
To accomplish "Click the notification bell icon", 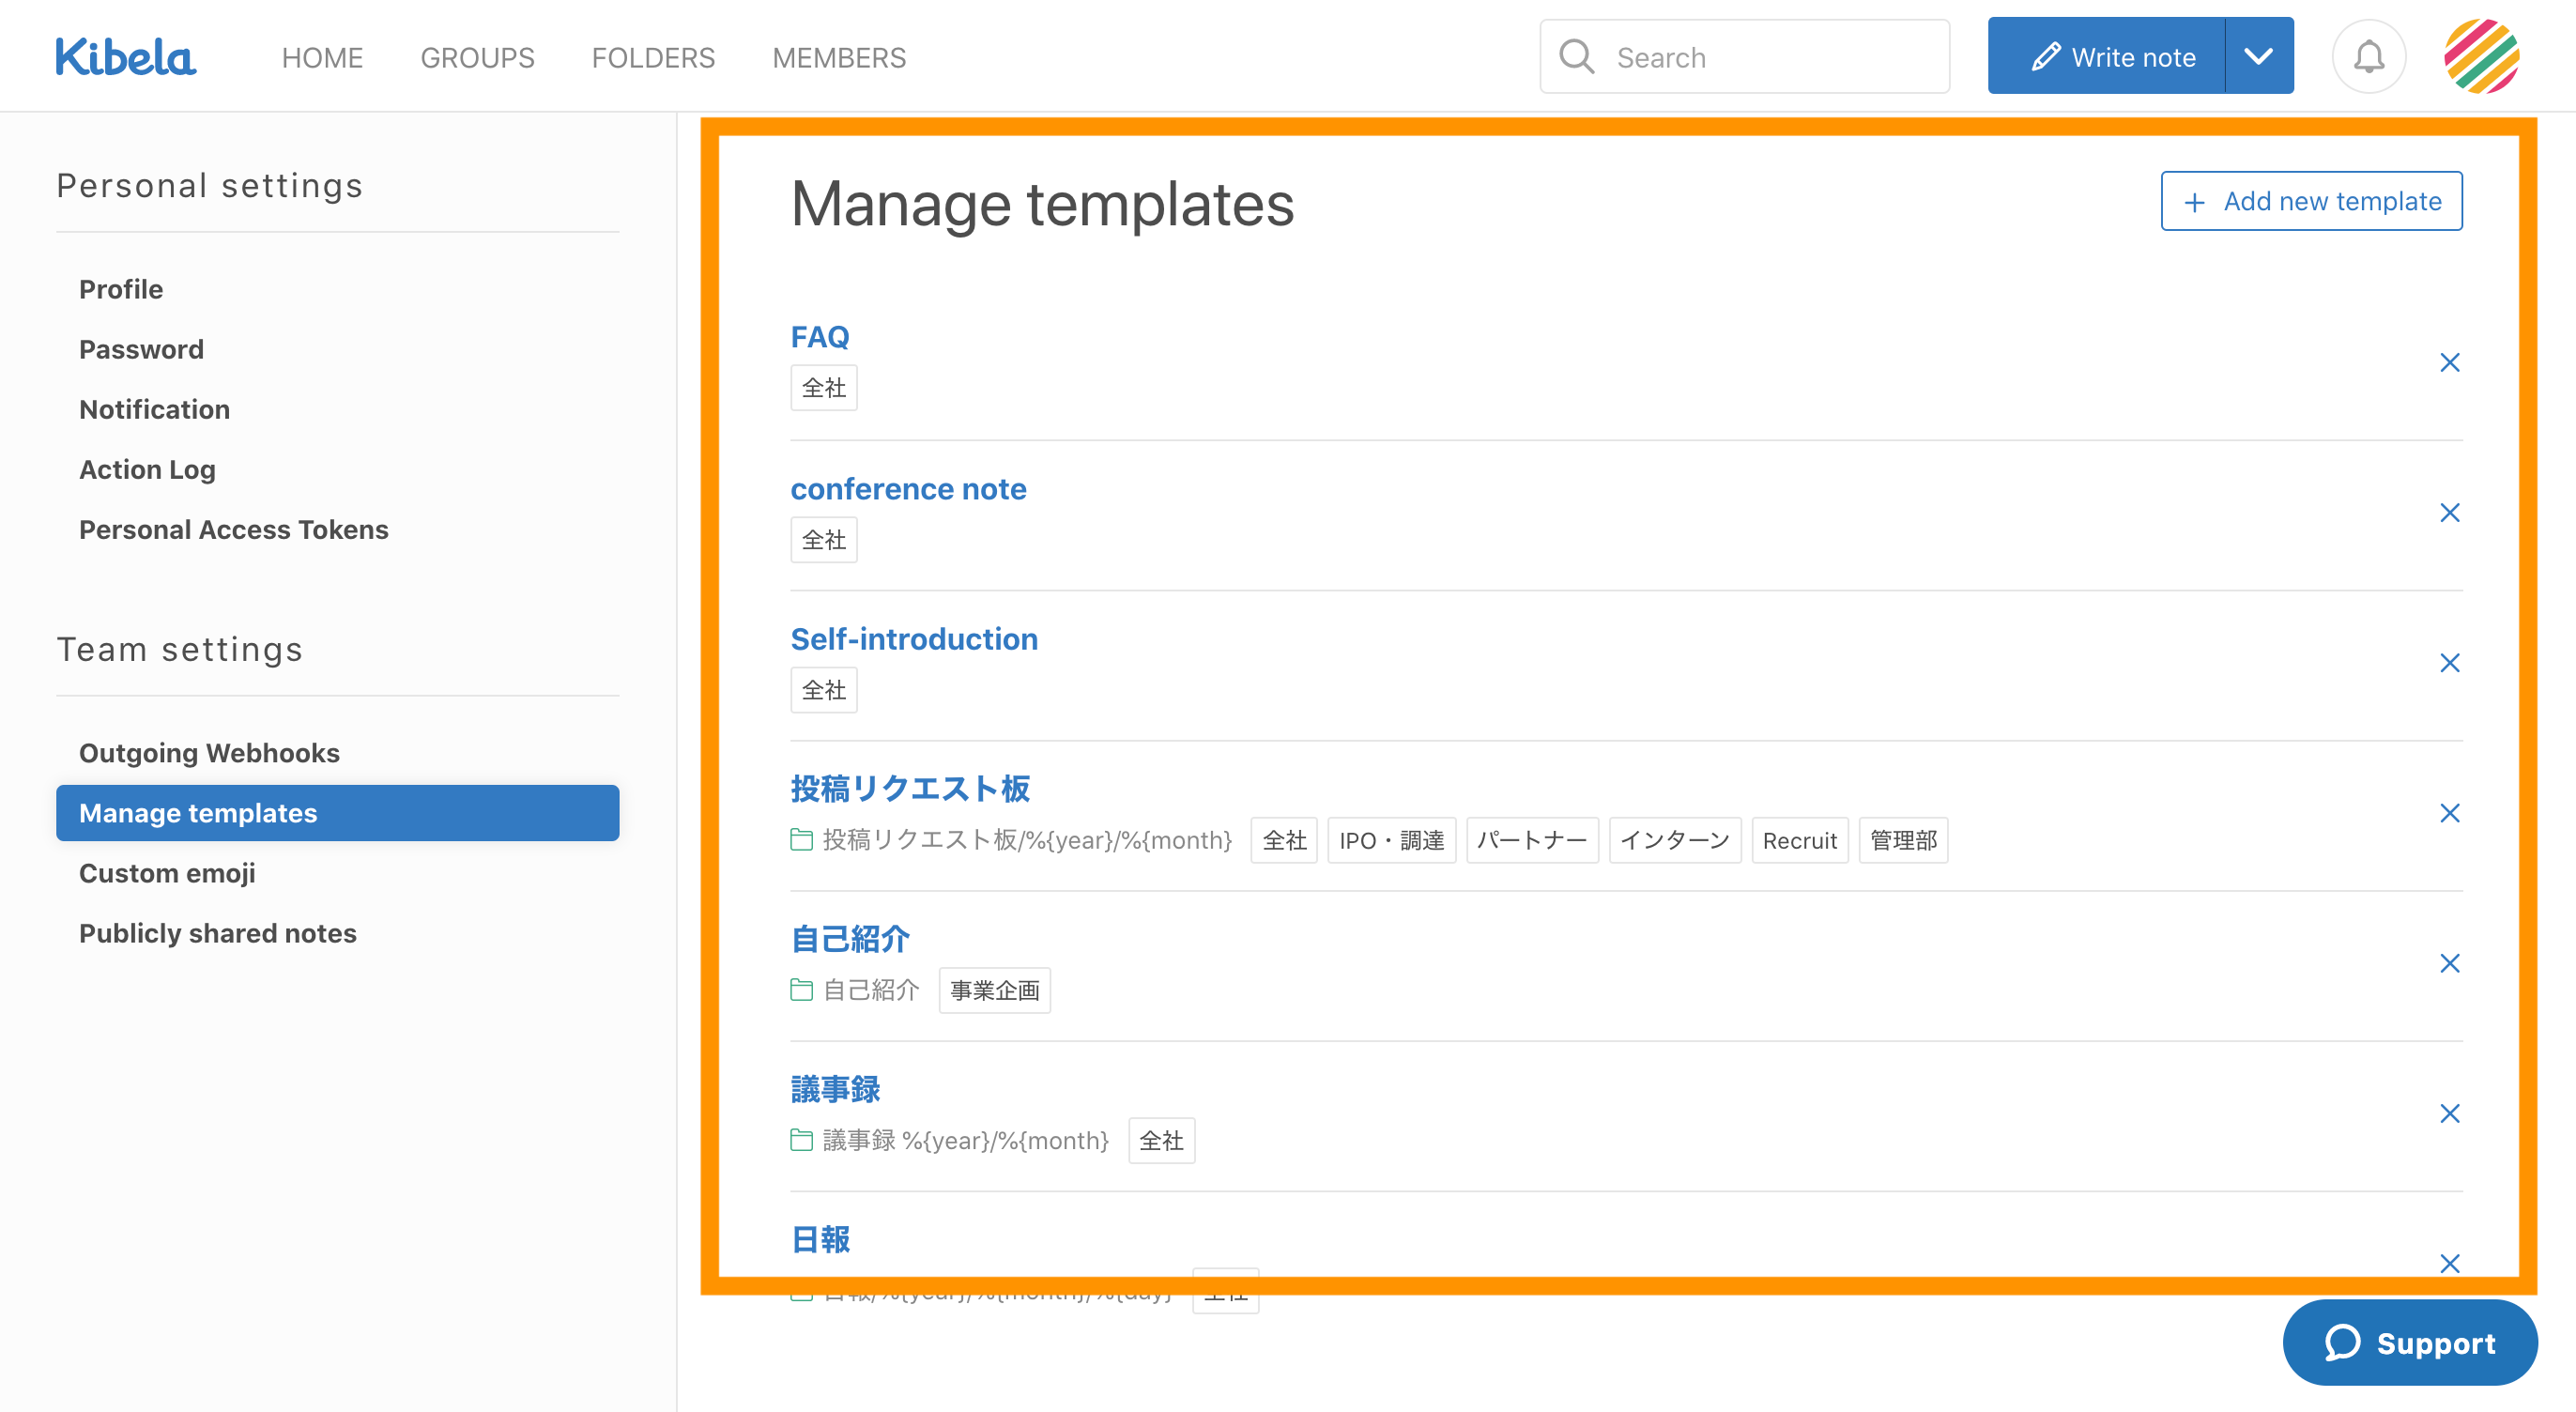I will [2368, 57].
